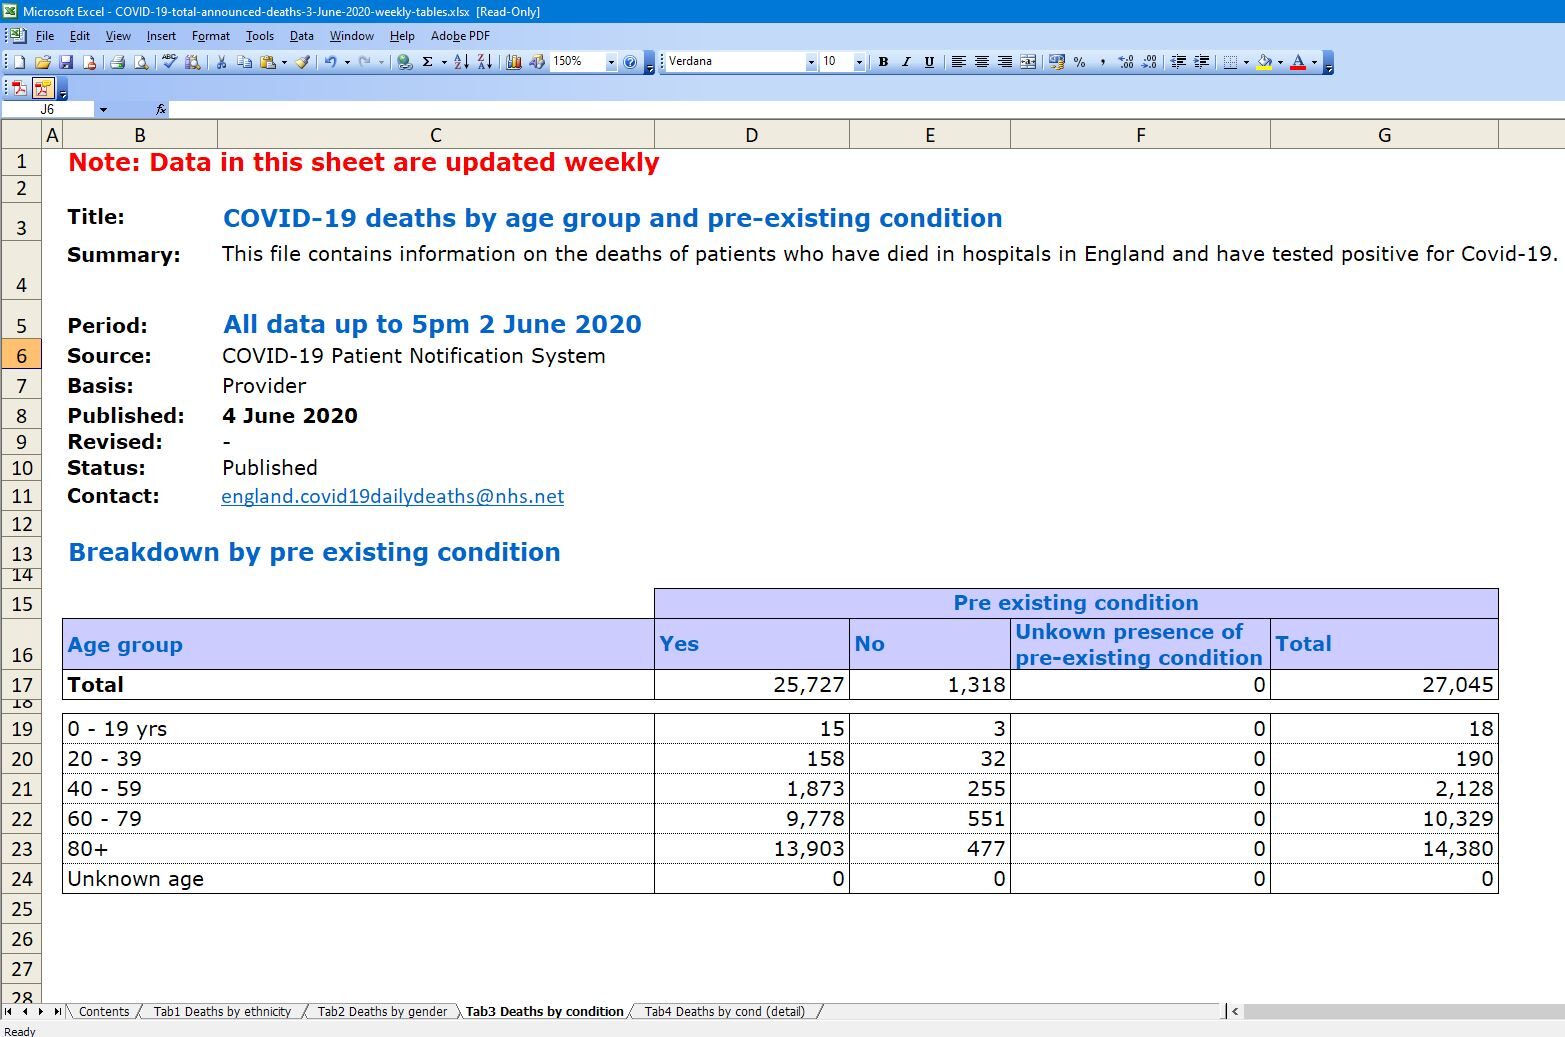
Task: Sort ascending A to Z
Action: (461, 62)
